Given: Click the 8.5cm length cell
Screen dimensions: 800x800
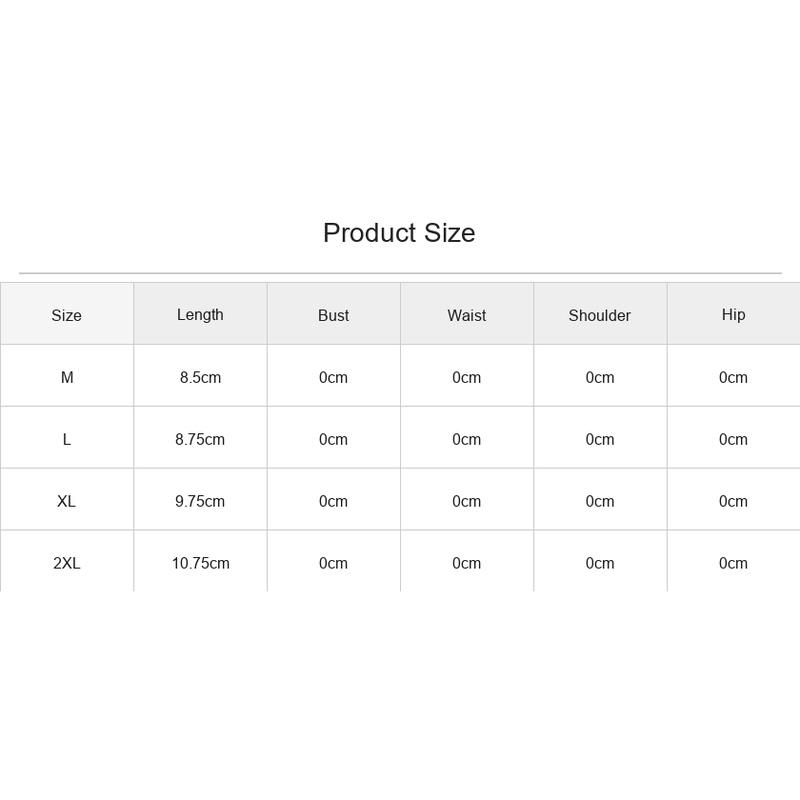Looking at the screenshot, I should [200, 378].
